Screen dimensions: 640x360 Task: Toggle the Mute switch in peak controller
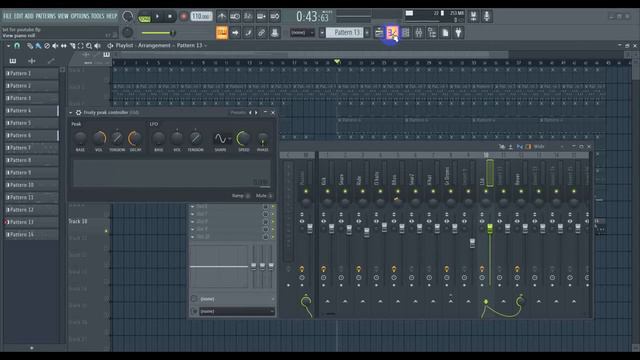270,196
